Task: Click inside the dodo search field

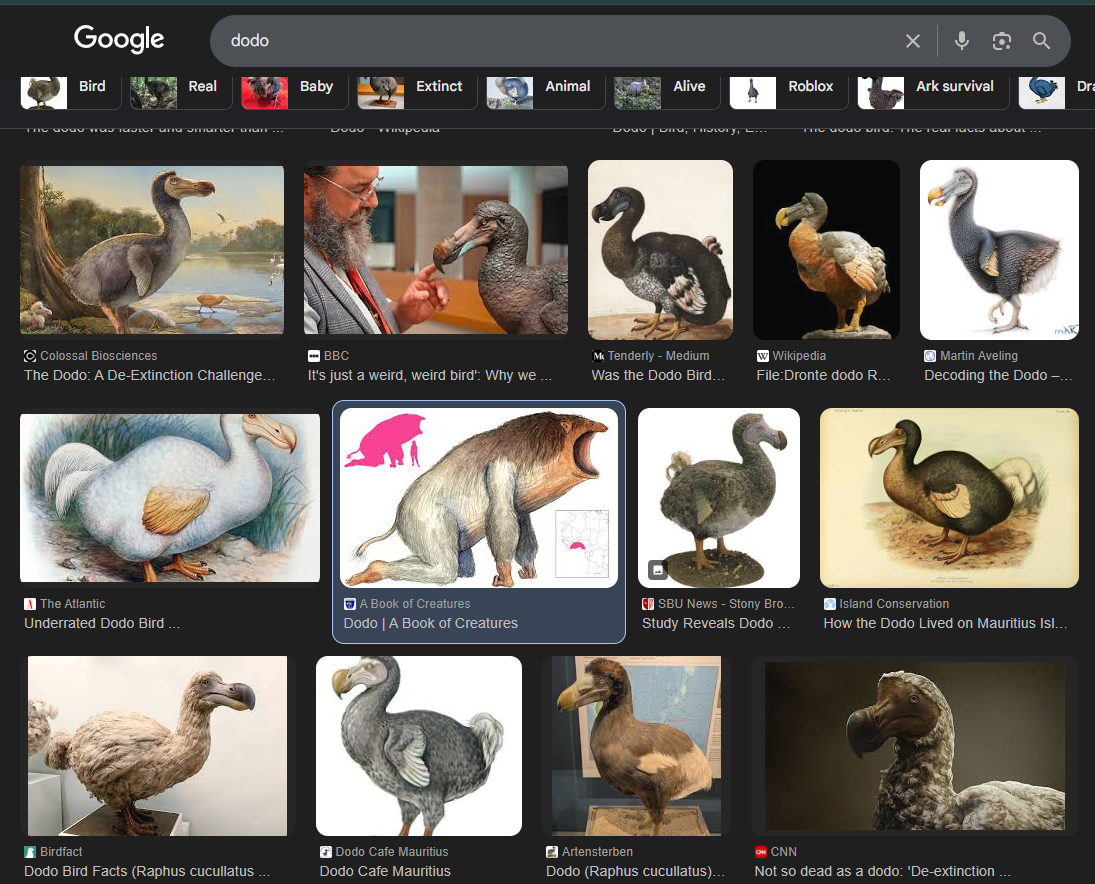Action: [550, 41]
